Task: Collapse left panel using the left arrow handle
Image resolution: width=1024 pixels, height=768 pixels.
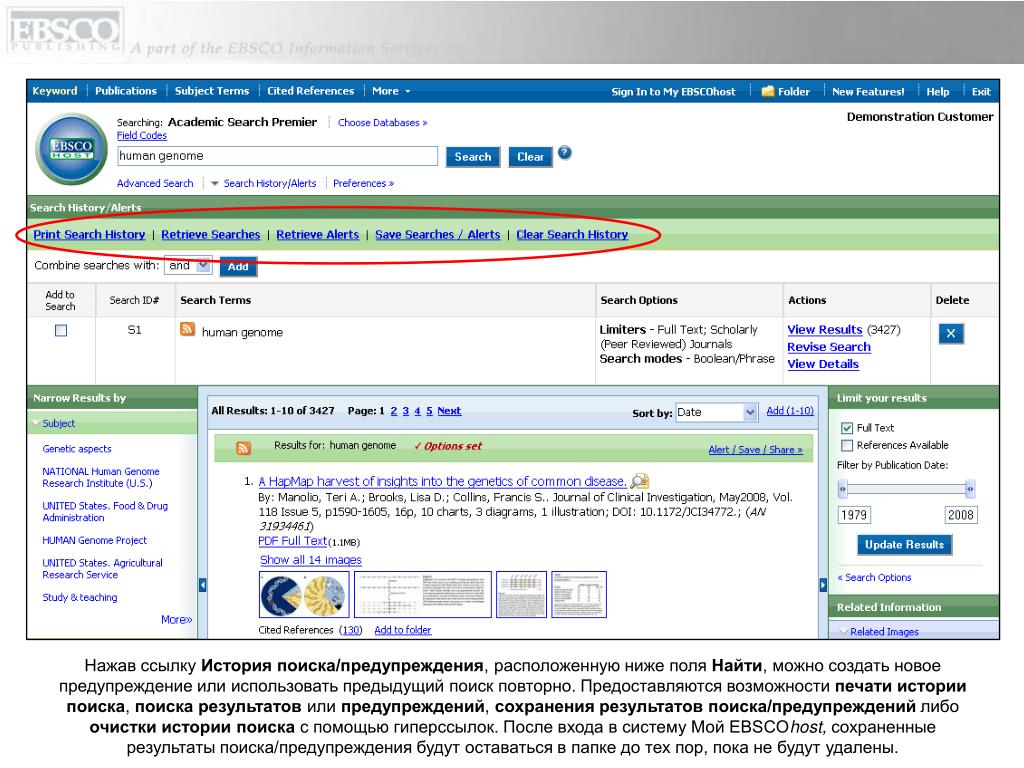Action: (202, 585)
